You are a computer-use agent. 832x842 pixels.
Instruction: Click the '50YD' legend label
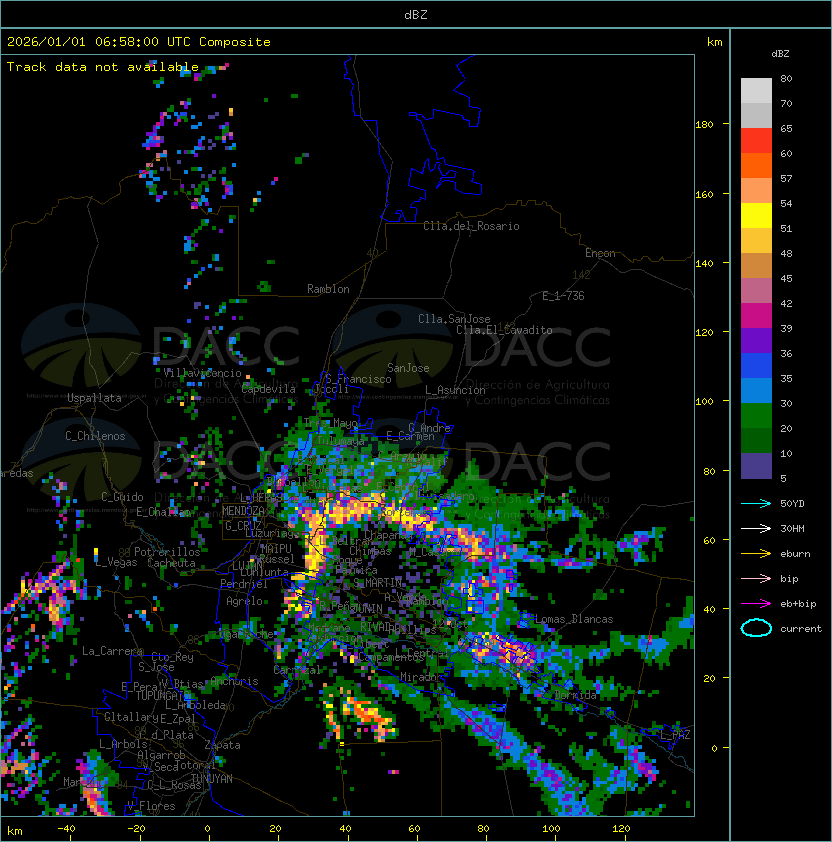point(792,503)
